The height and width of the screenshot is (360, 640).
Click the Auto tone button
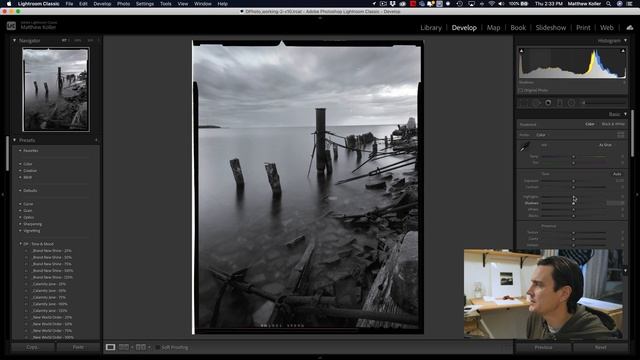(x=617, y=174)
